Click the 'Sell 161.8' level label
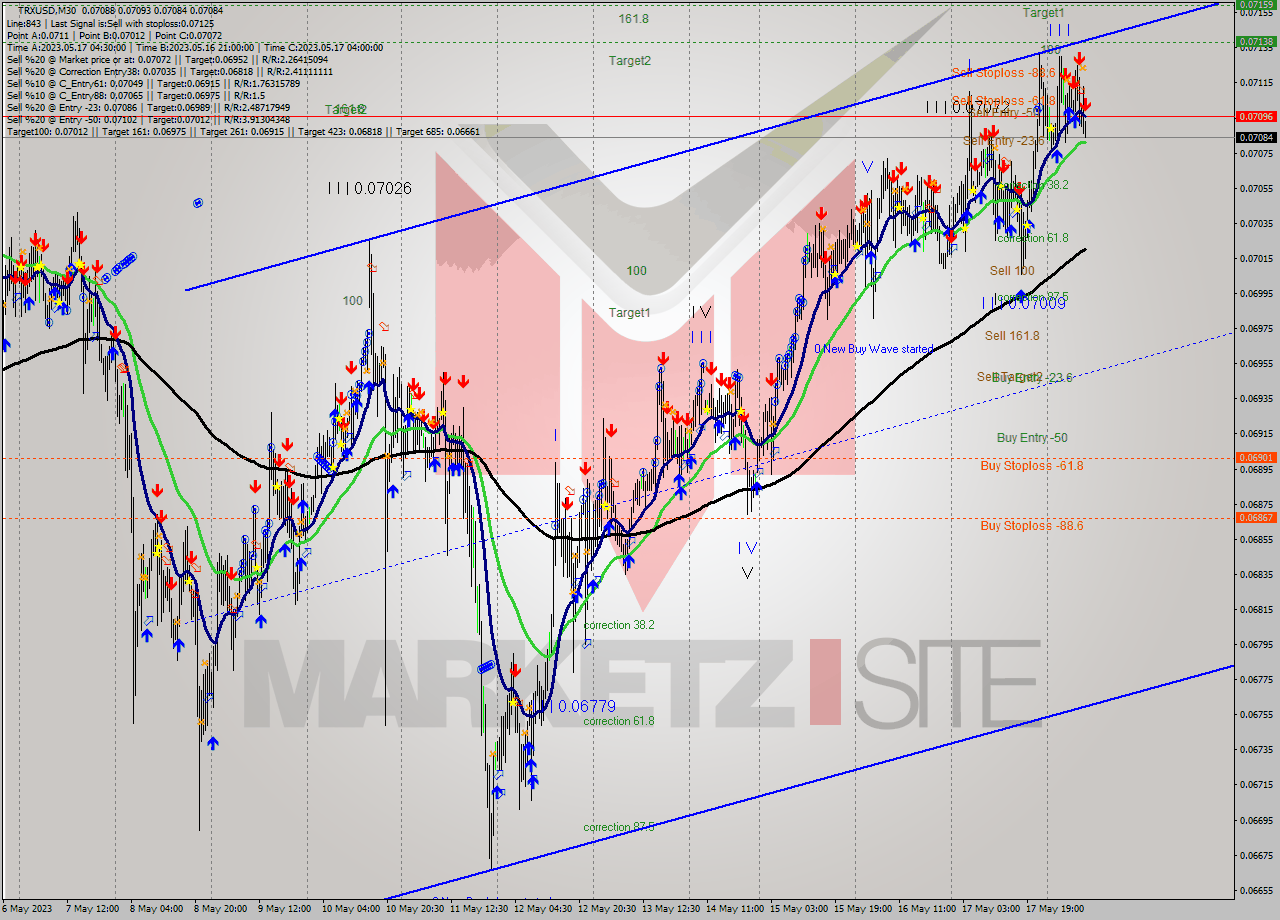Viewport: 1280px width, 920px height. pos(1012,336)
